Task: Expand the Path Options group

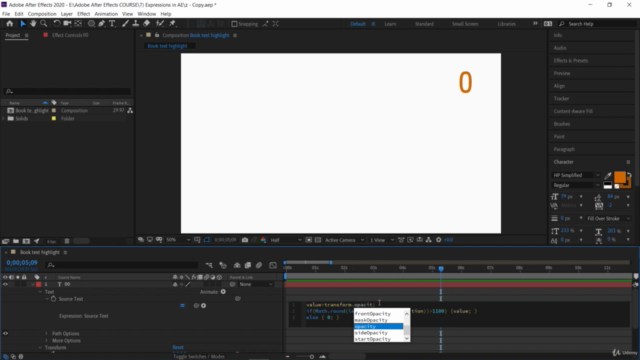Action: (x=47, y=333)
